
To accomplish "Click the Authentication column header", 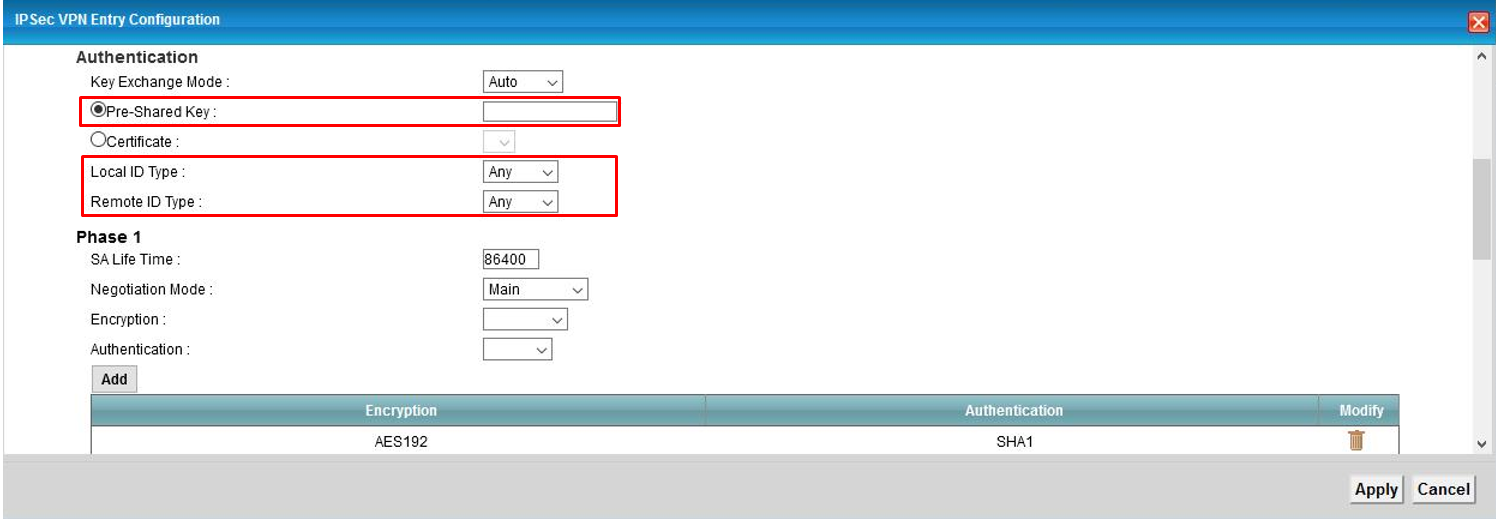I will pos(1013,411).
